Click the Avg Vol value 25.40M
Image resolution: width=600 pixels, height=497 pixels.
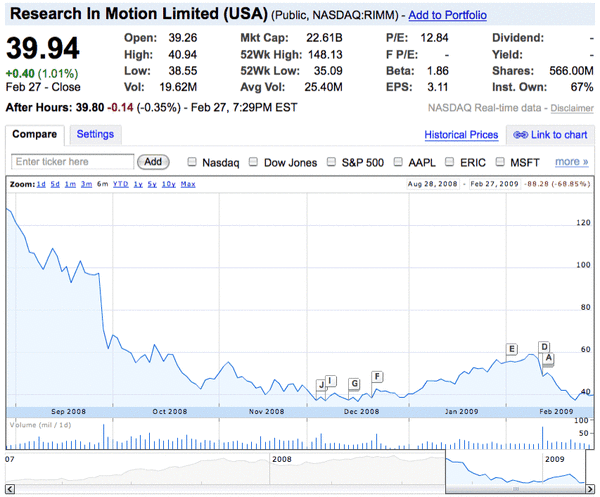(x=323, y=87)
